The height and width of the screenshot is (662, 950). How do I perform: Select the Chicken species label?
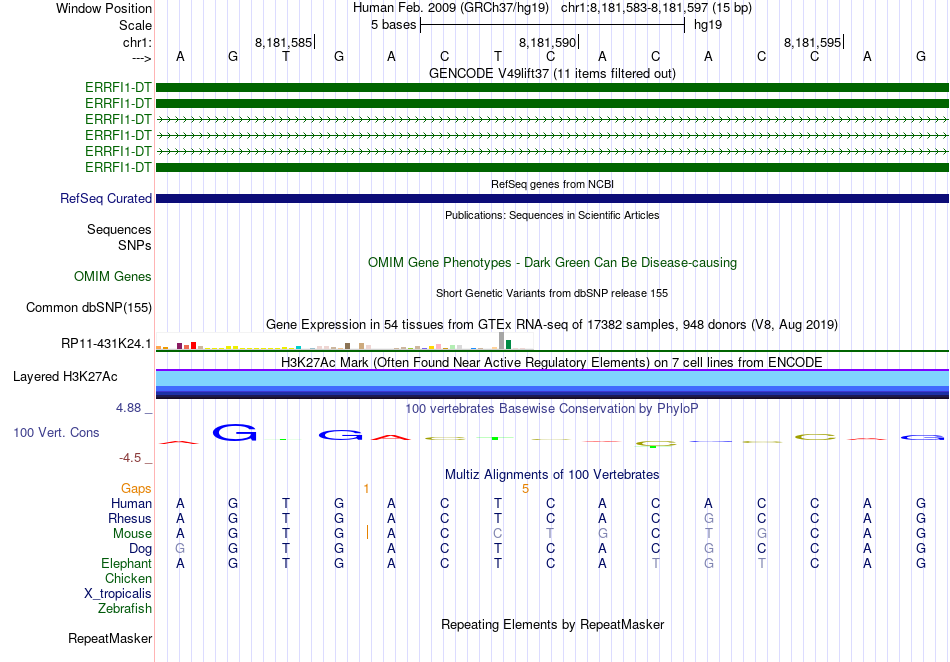click(128, 578)
